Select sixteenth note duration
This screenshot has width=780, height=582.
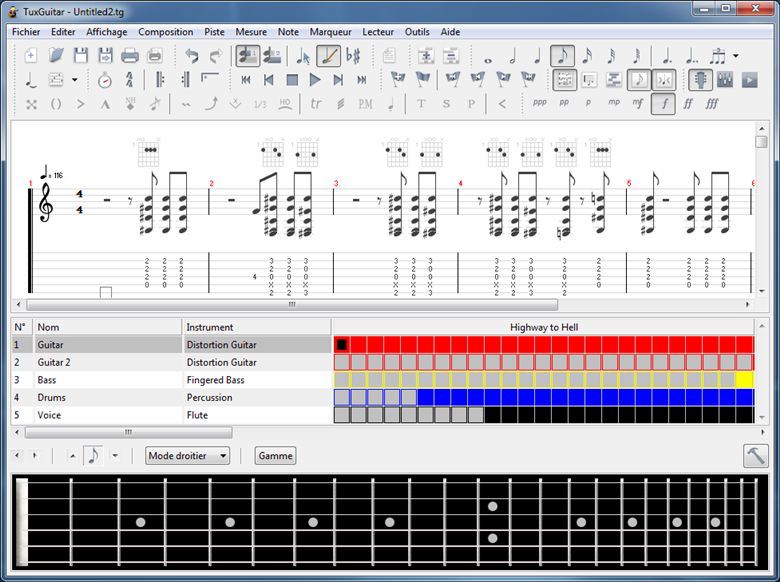587,56
